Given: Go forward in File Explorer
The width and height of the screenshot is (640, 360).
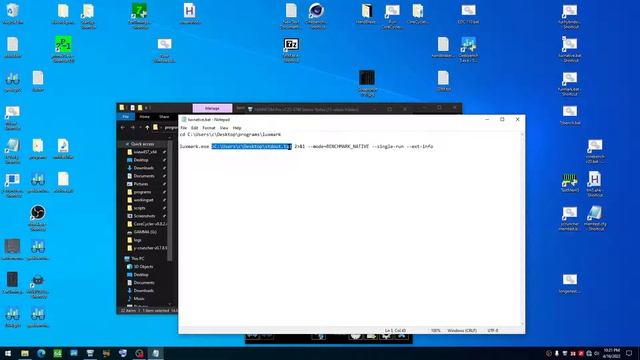Looking at the screenshot, I should tap(132, 128).
